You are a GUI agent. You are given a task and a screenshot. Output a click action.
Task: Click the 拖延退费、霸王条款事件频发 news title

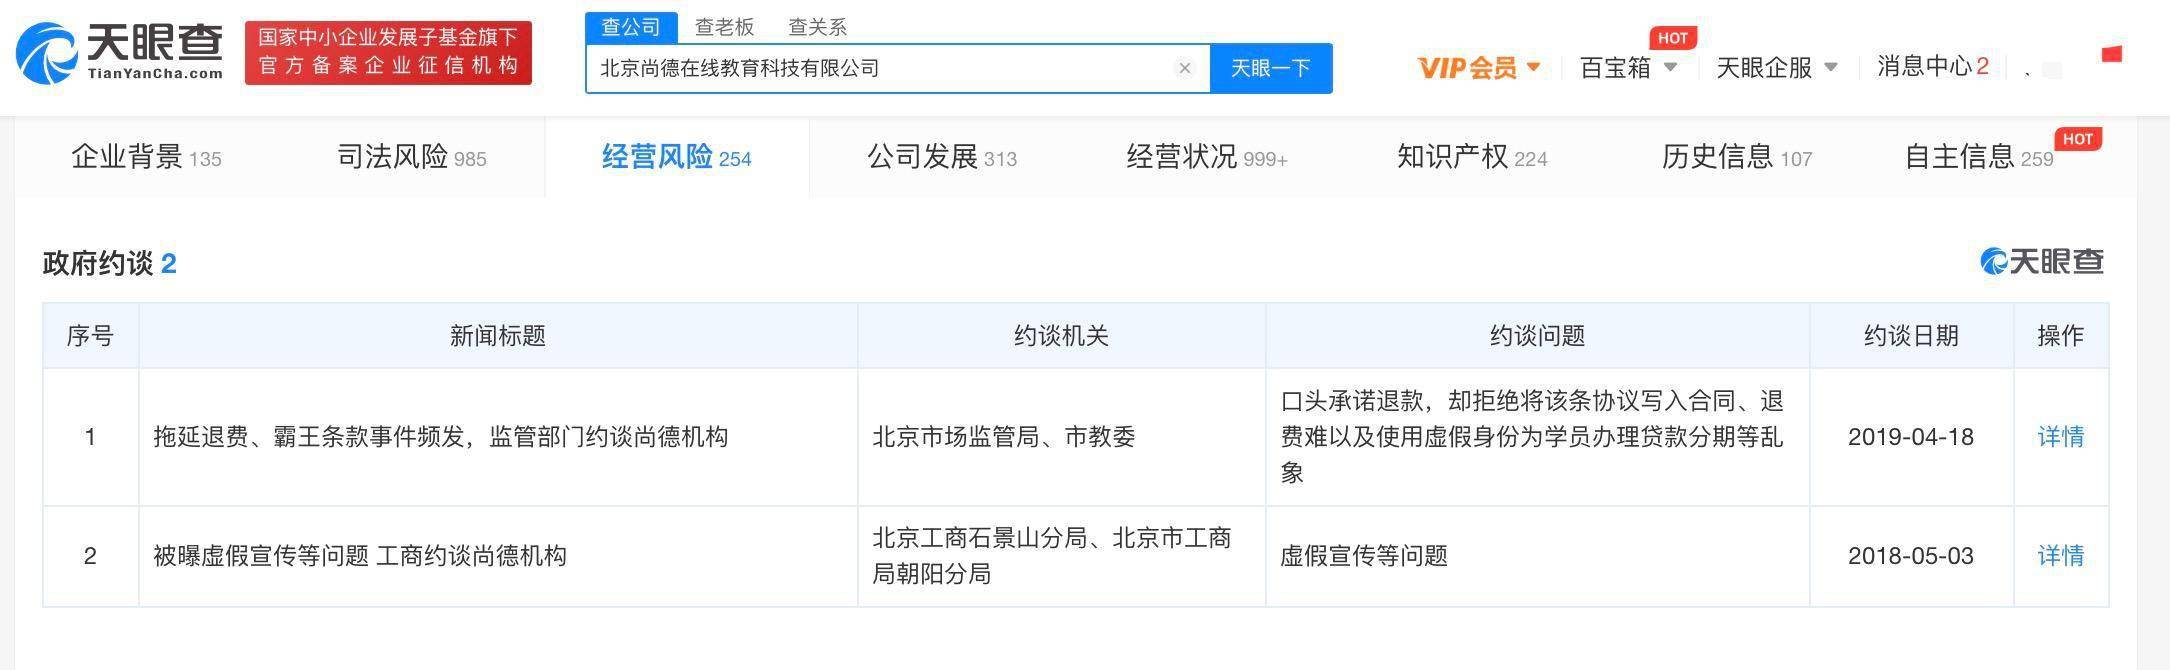click(440, 437)
